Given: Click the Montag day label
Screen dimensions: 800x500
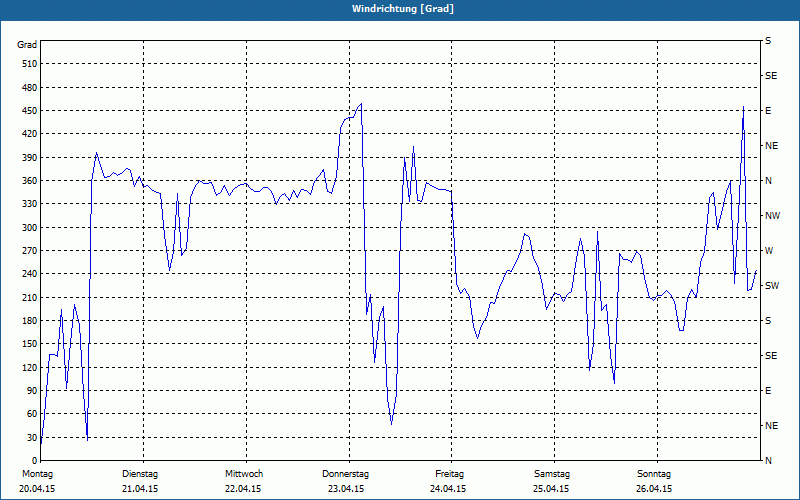Looking at the screenshot, I should point(37,474).
